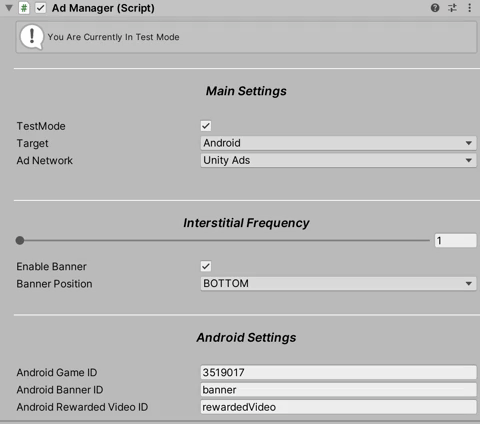Disable the Ad Manager script checkbox

[40, 8]
